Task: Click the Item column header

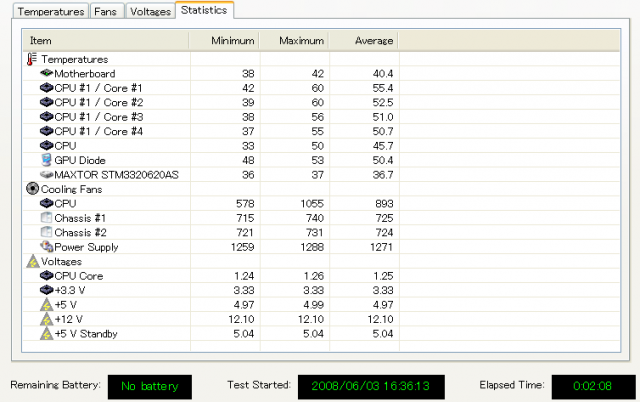Action: point(106,40)
